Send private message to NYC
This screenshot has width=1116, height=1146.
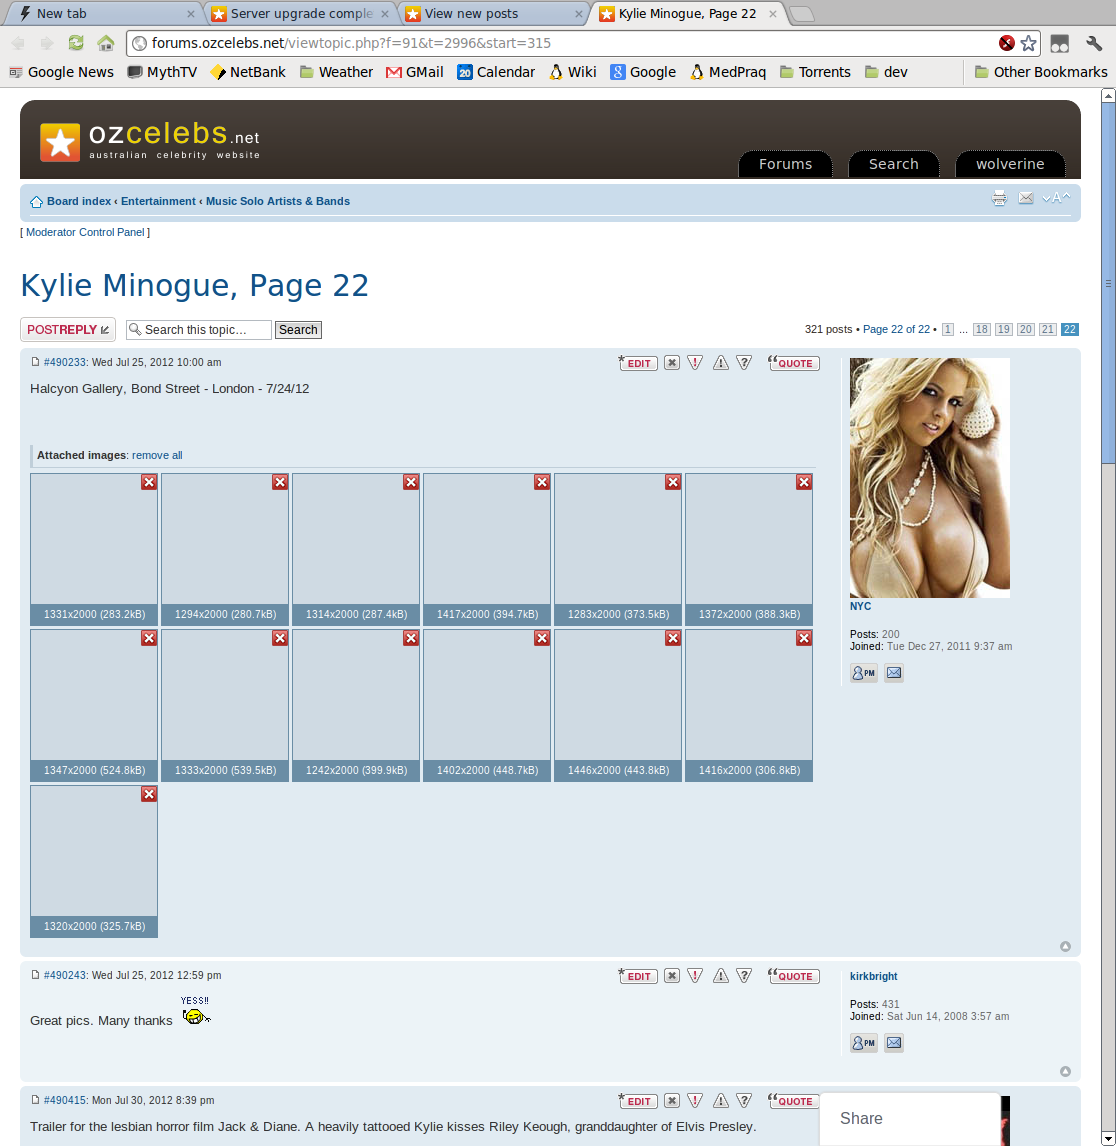coord(863,673)
